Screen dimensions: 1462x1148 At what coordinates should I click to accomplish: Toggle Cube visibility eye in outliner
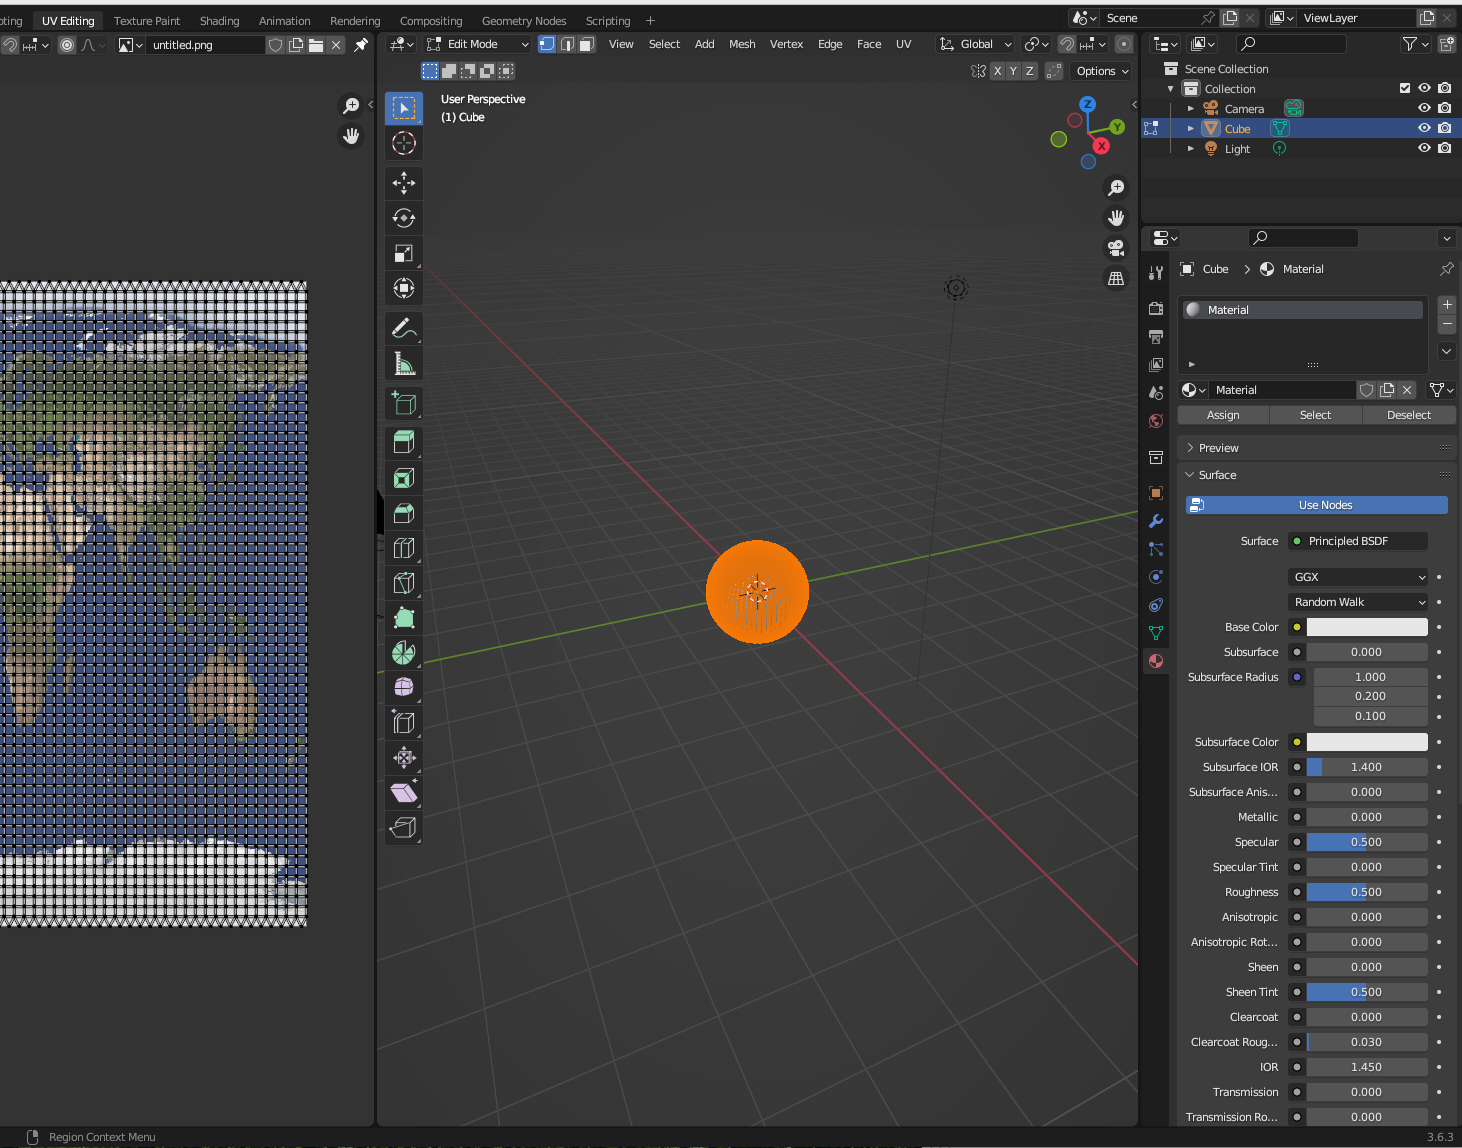[1424, 128]
